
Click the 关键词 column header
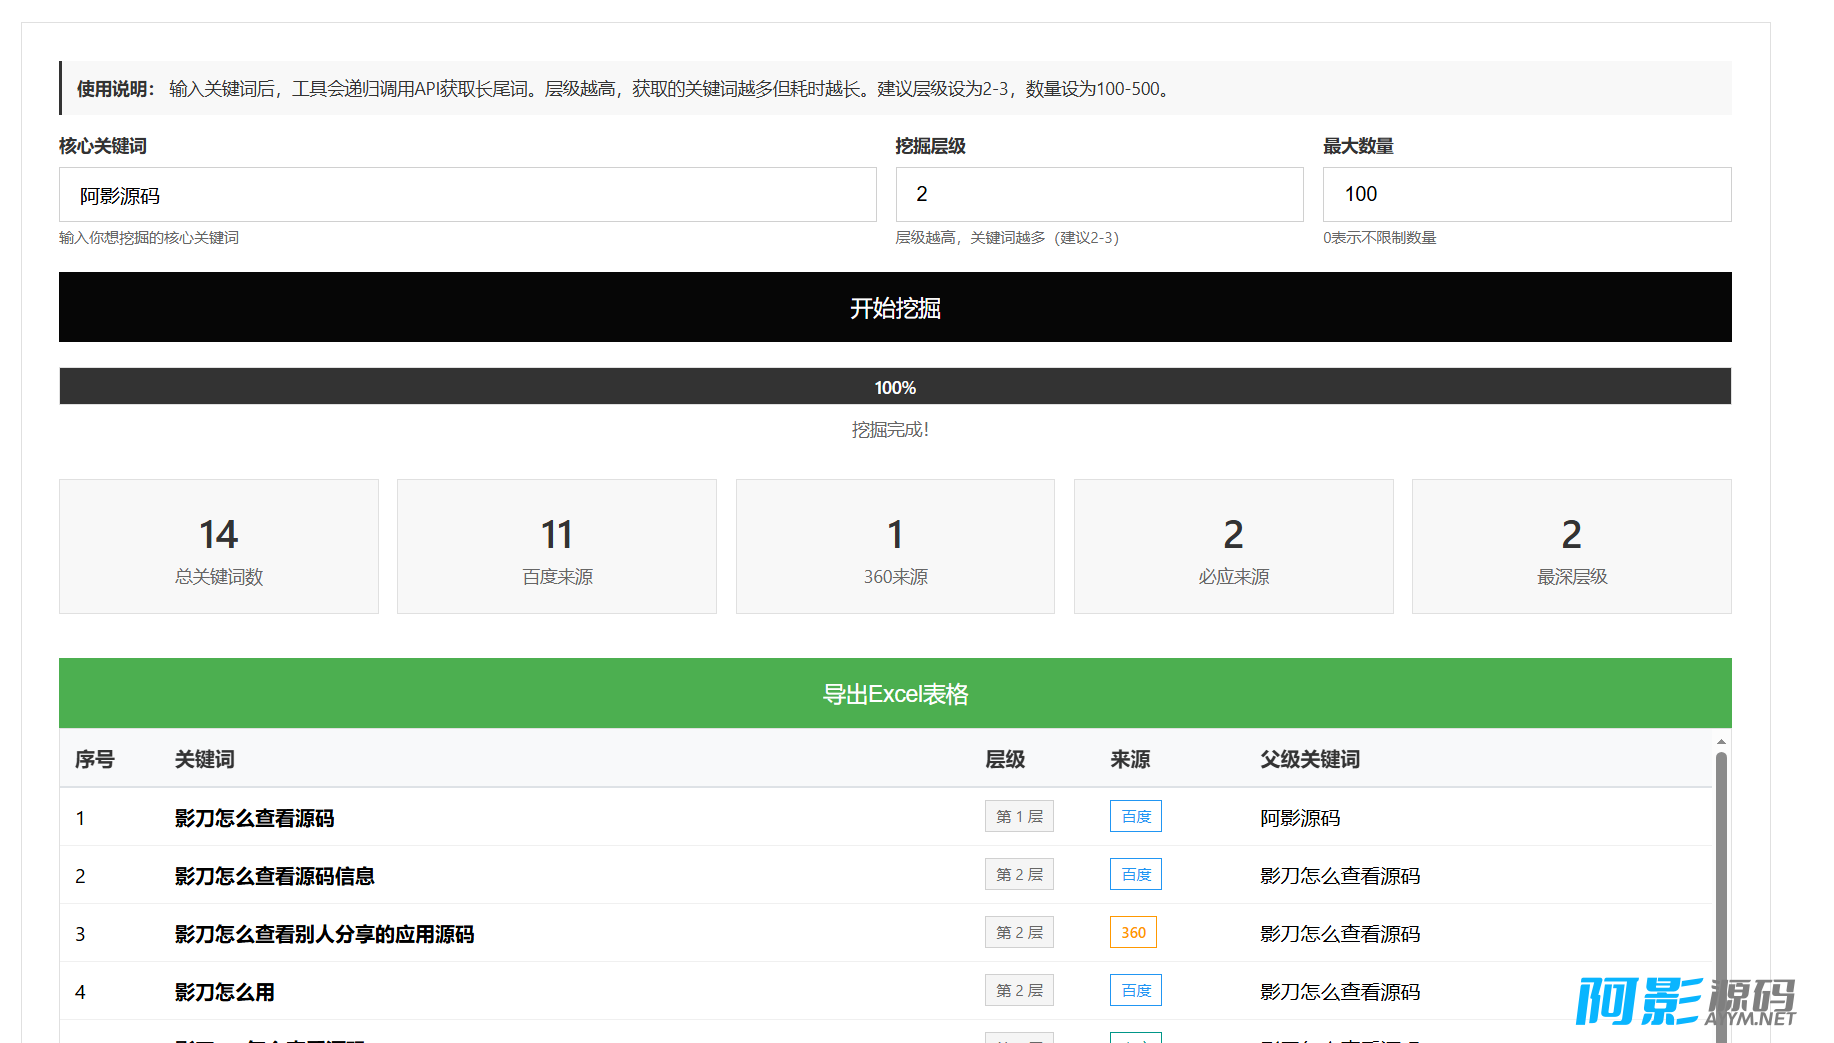point(204,760)
